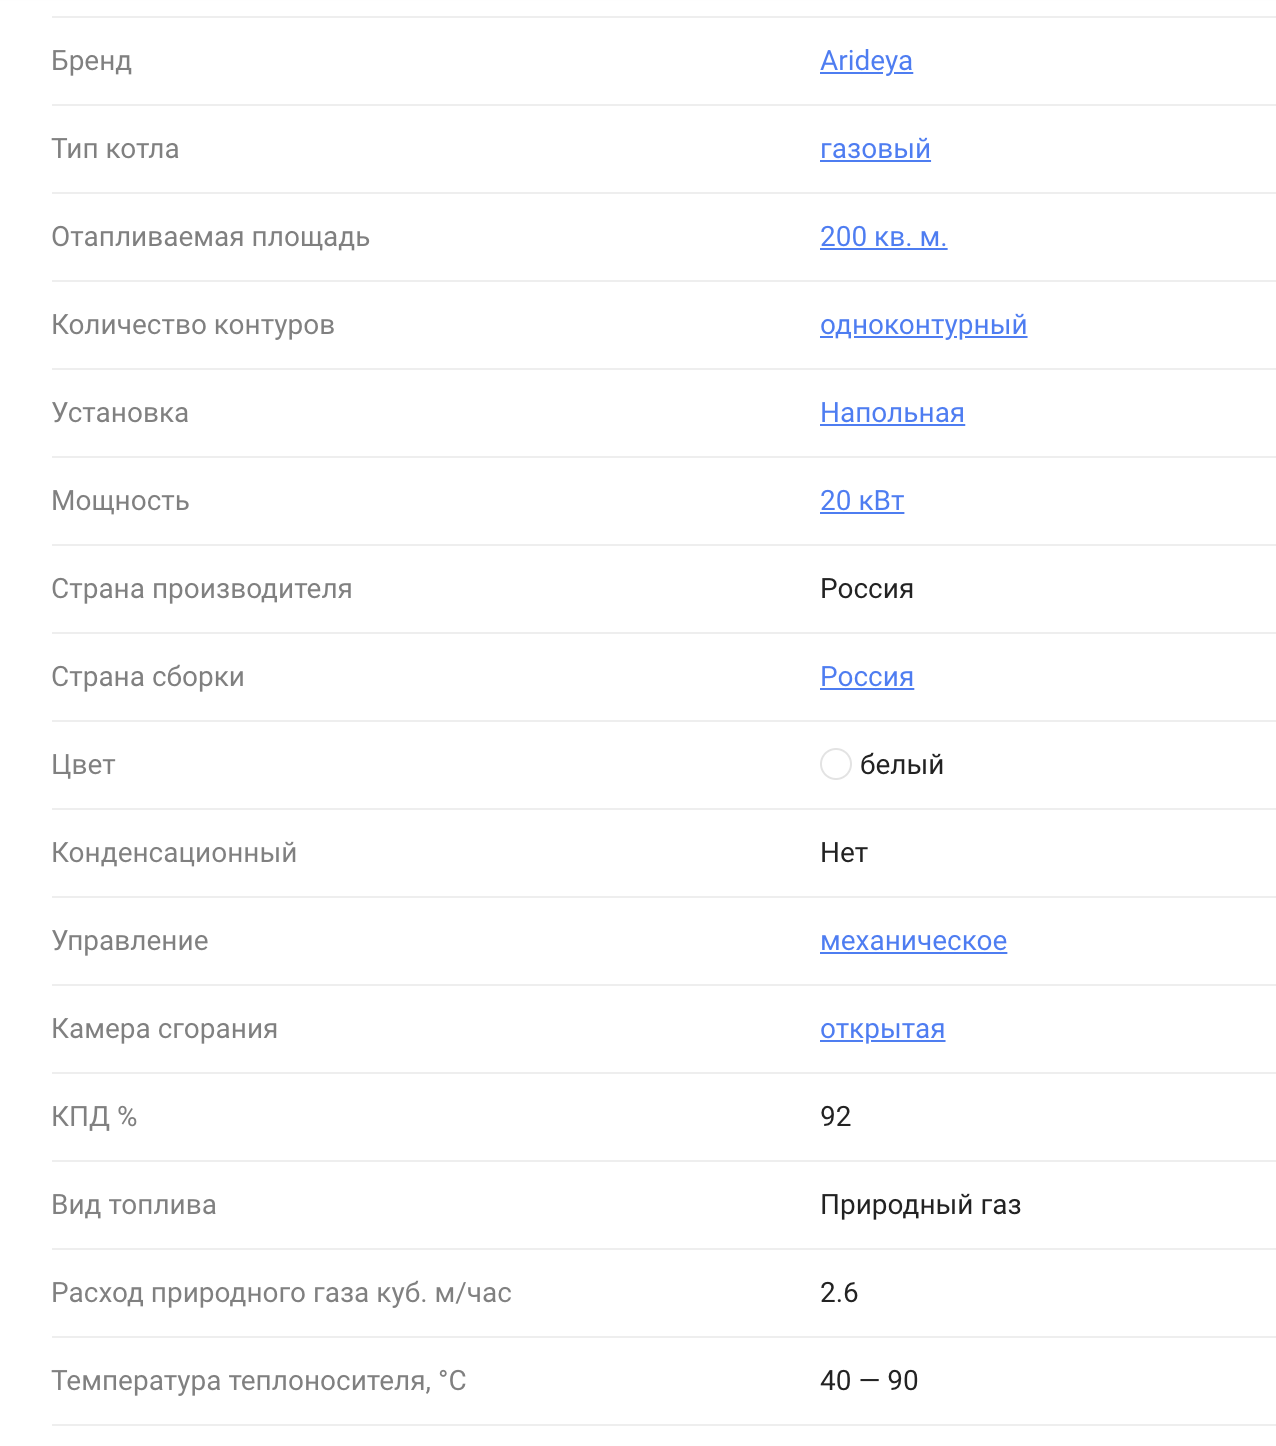The width and height of the screenshot is (1276, 1446).
Task: Follow the механическое control link
Action: click(x=913, y=941)
